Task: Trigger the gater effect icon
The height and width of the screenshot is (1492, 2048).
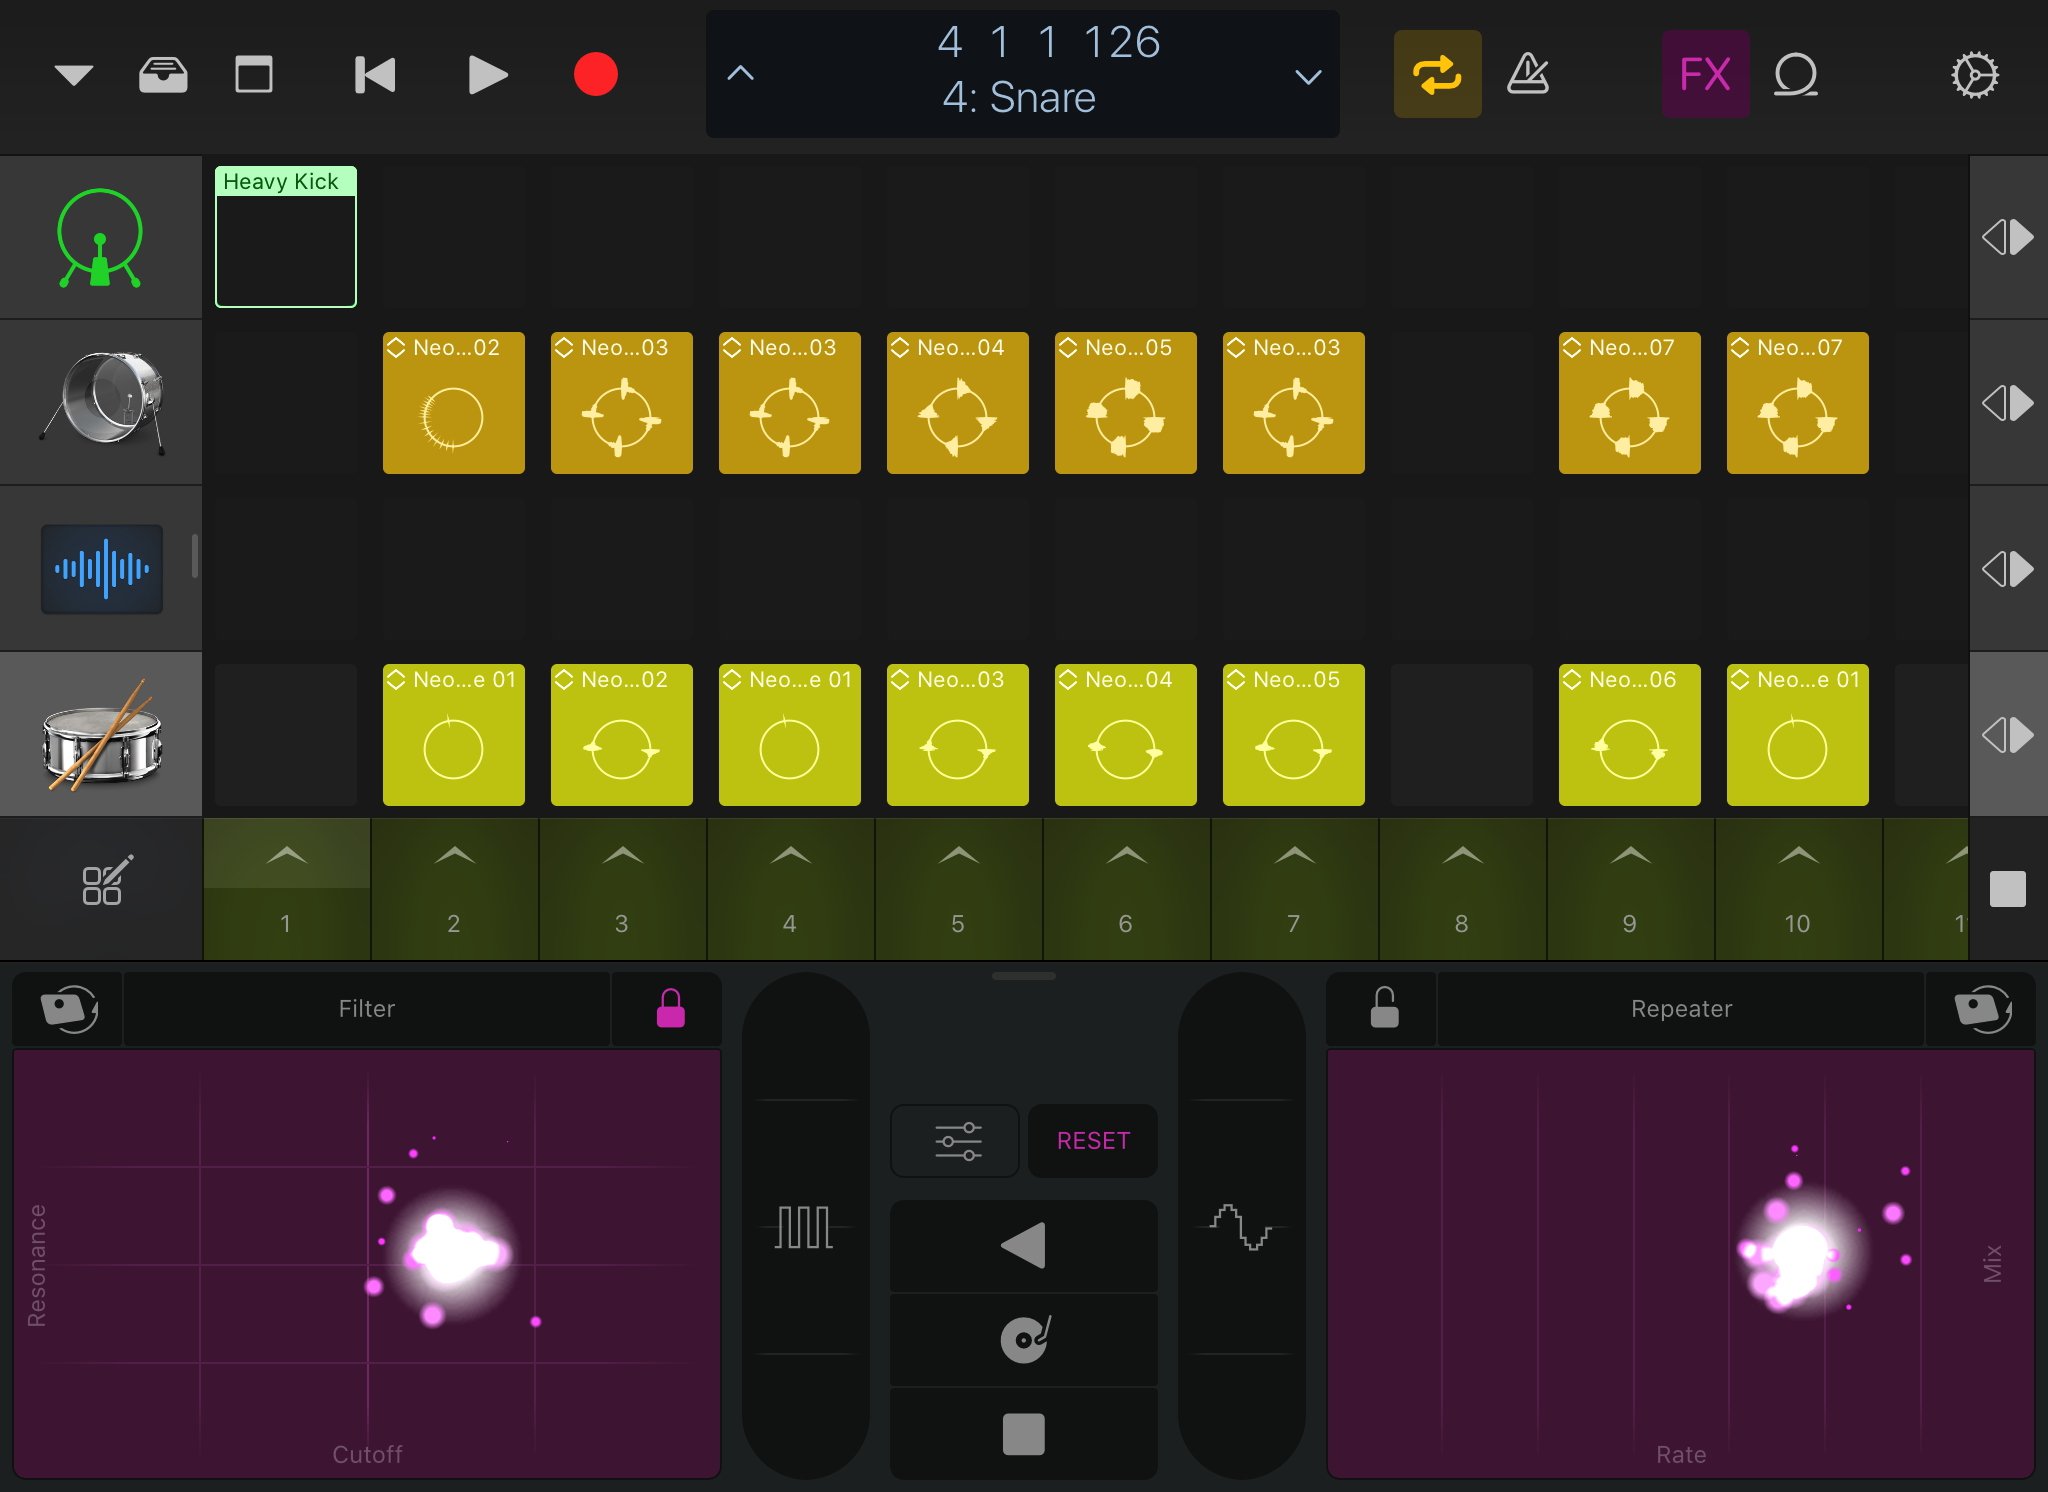Action: pyautogui.click(x=804, y=1227)
